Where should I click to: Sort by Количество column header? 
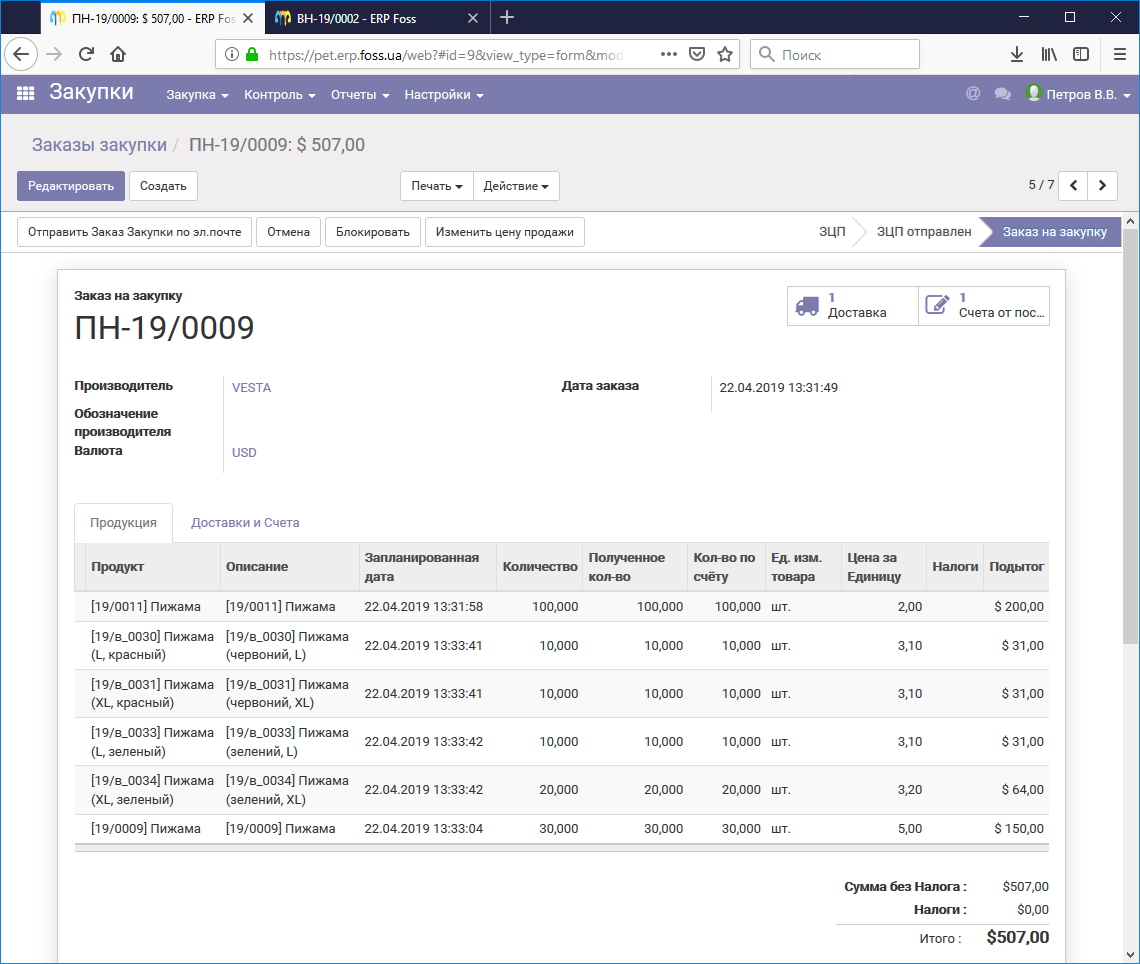click(x=539, y=566)
